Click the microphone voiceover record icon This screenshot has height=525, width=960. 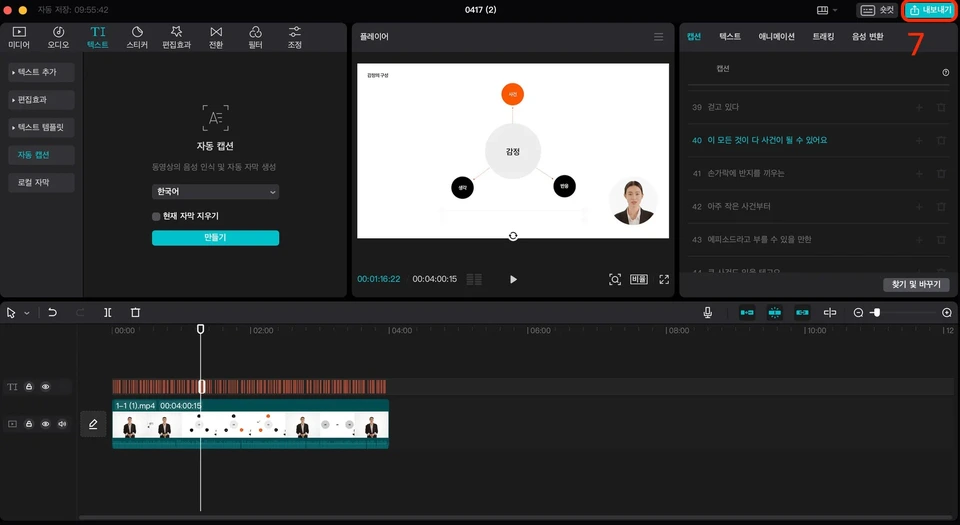pyautogui.click(x=707, y=313)
